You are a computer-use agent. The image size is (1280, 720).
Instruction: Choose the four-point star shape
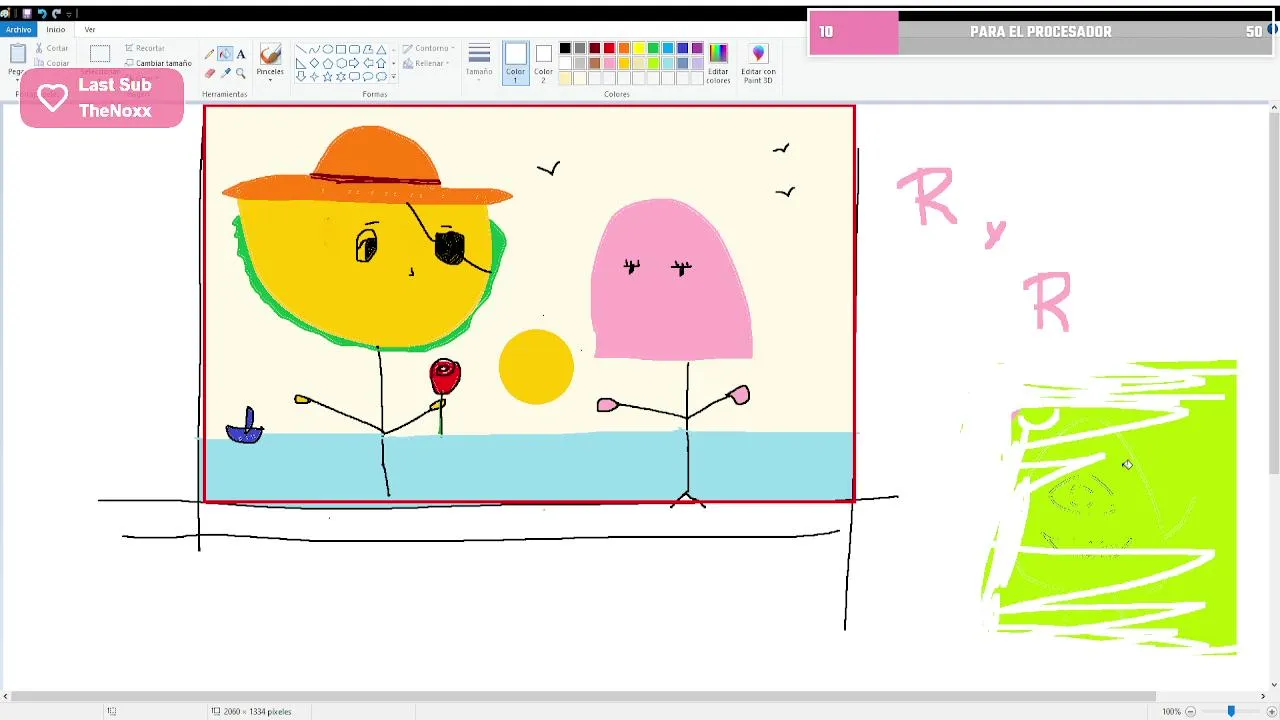click(x=314, y=77)
